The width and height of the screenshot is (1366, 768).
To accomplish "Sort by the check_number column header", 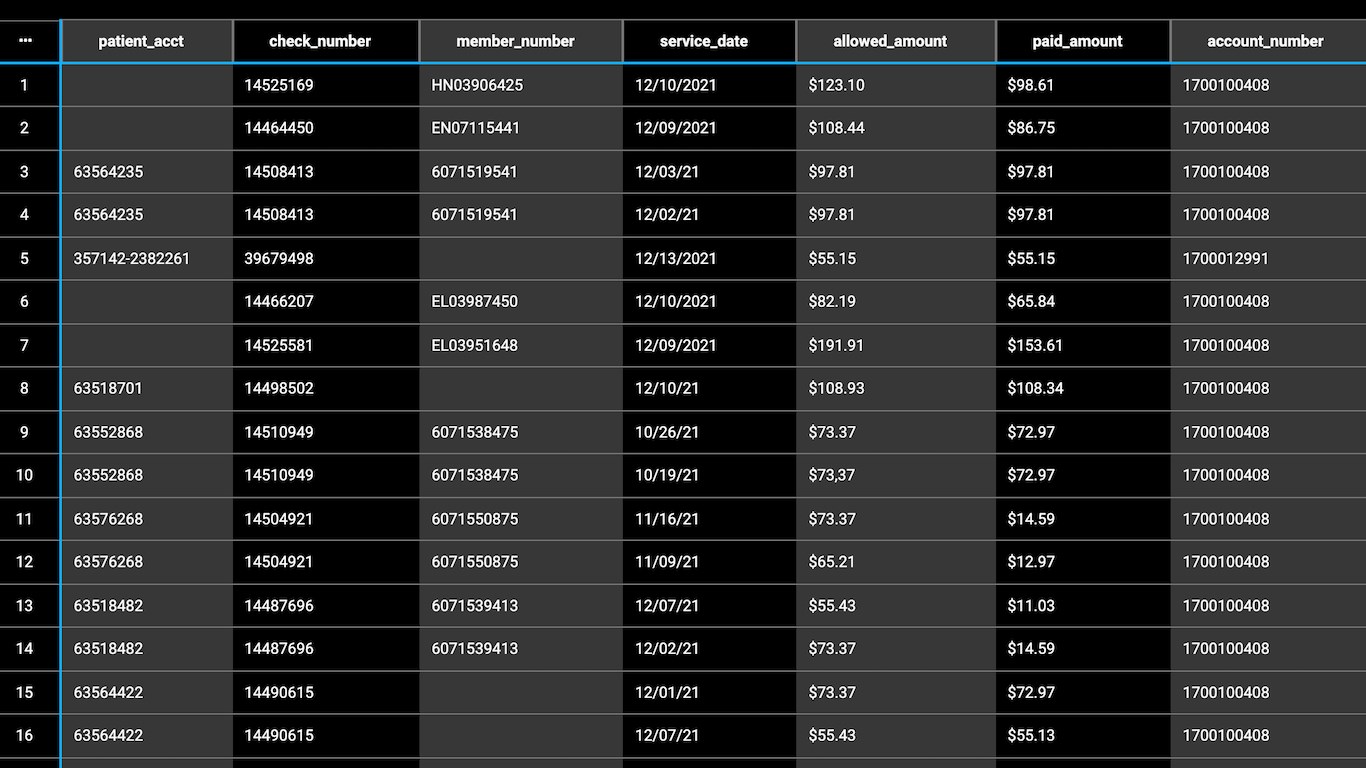I will pyautogui.click(x=320, y=41).
